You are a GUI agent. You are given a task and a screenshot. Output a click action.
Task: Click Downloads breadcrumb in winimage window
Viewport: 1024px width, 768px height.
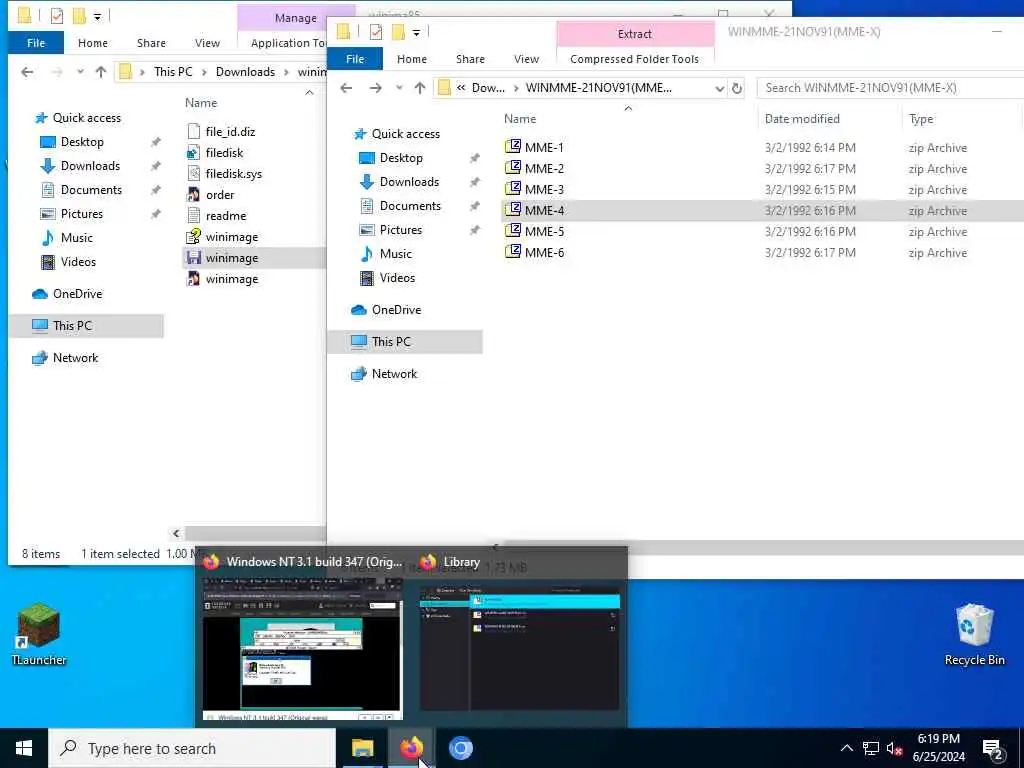(x=245, y=72)
